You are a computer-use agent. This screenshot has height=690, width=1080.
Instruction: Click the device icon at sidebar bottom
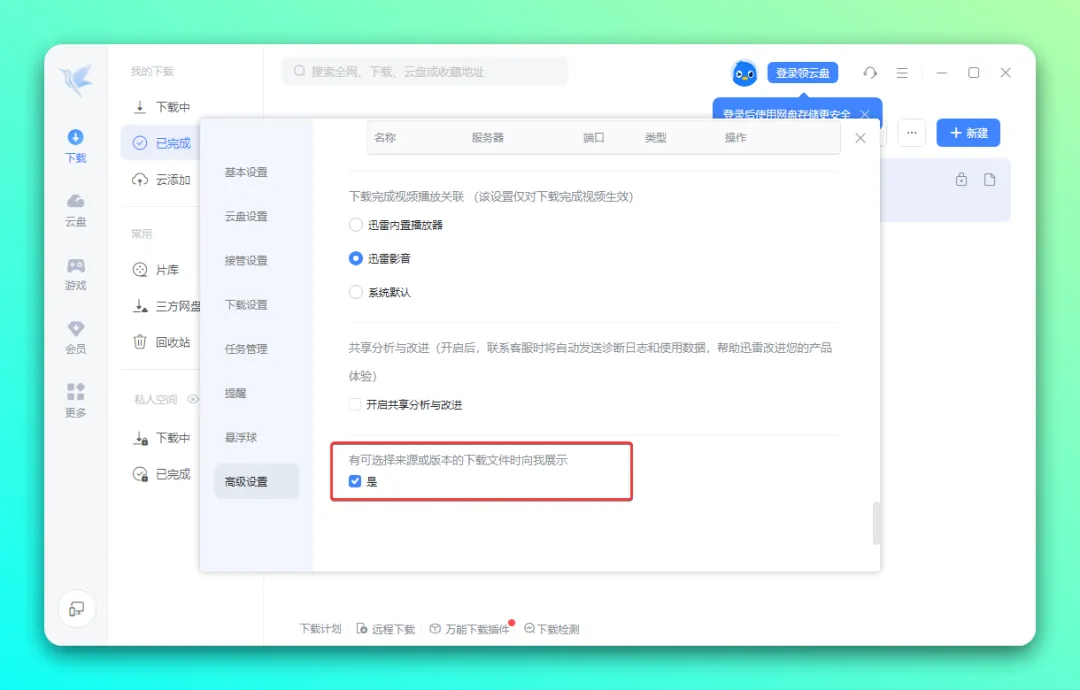click(76, 609)
